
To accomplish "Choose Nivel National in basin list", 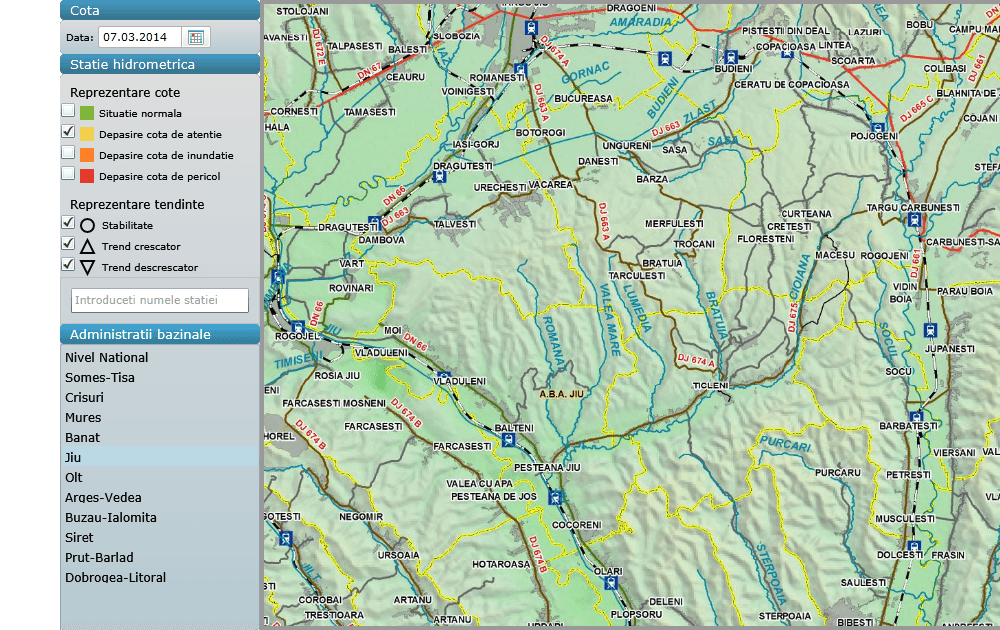I will [x=107, y=357].
